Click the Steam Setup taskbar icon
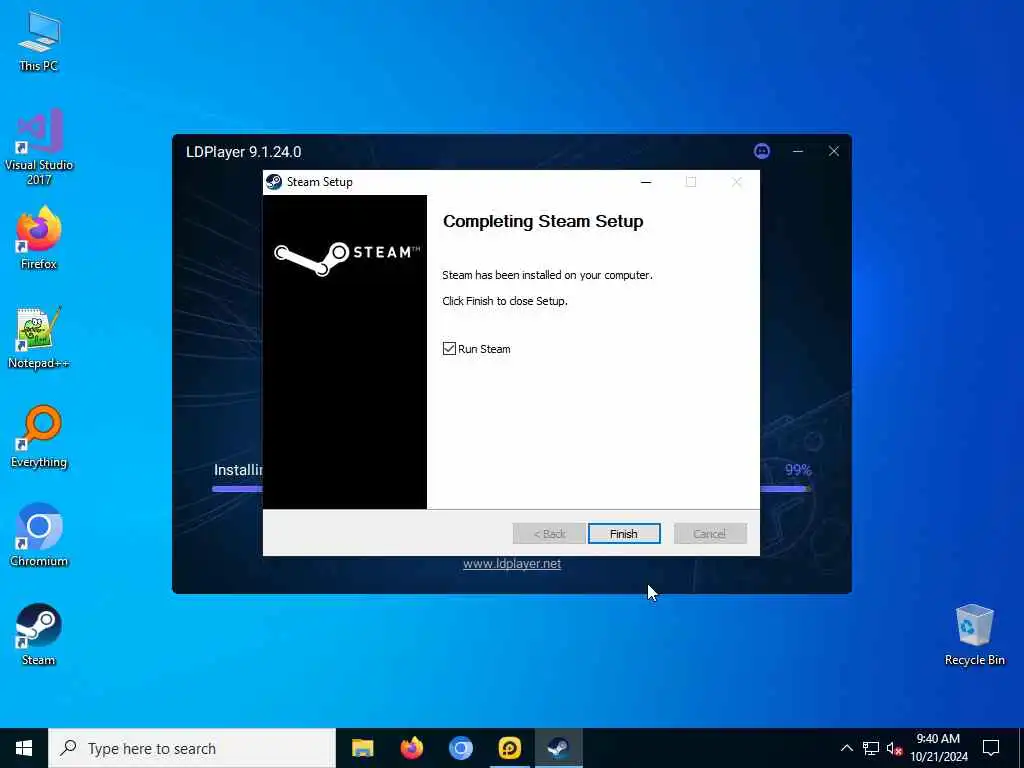Image resolution: width=1024 pixels, height=768 pixels. click(x=558, y=748)
